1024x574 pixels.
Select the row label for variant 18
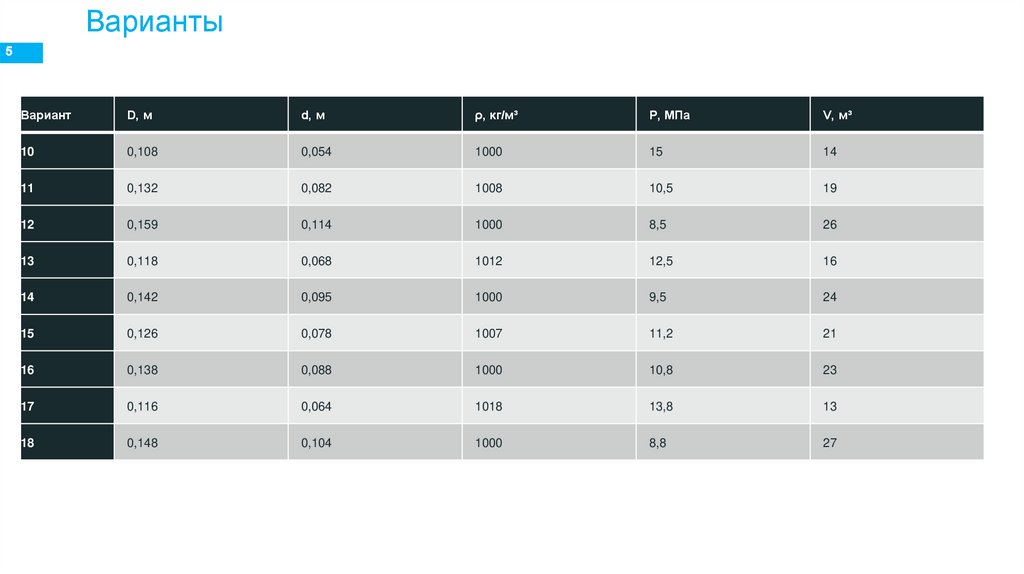[x=28, y=442]
